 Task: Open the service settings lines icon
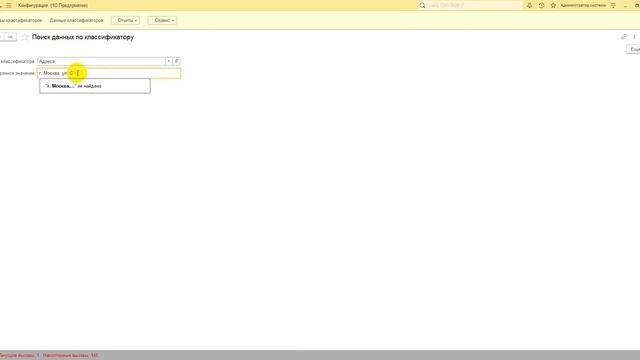pos(613,5)
